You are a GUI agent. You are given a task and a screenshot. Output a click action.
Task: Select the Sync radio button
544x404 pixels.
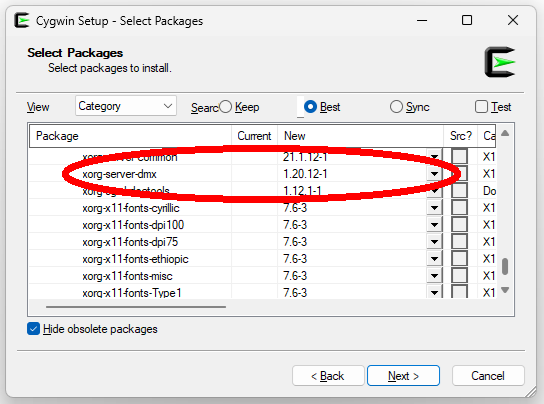click(396, 107)
